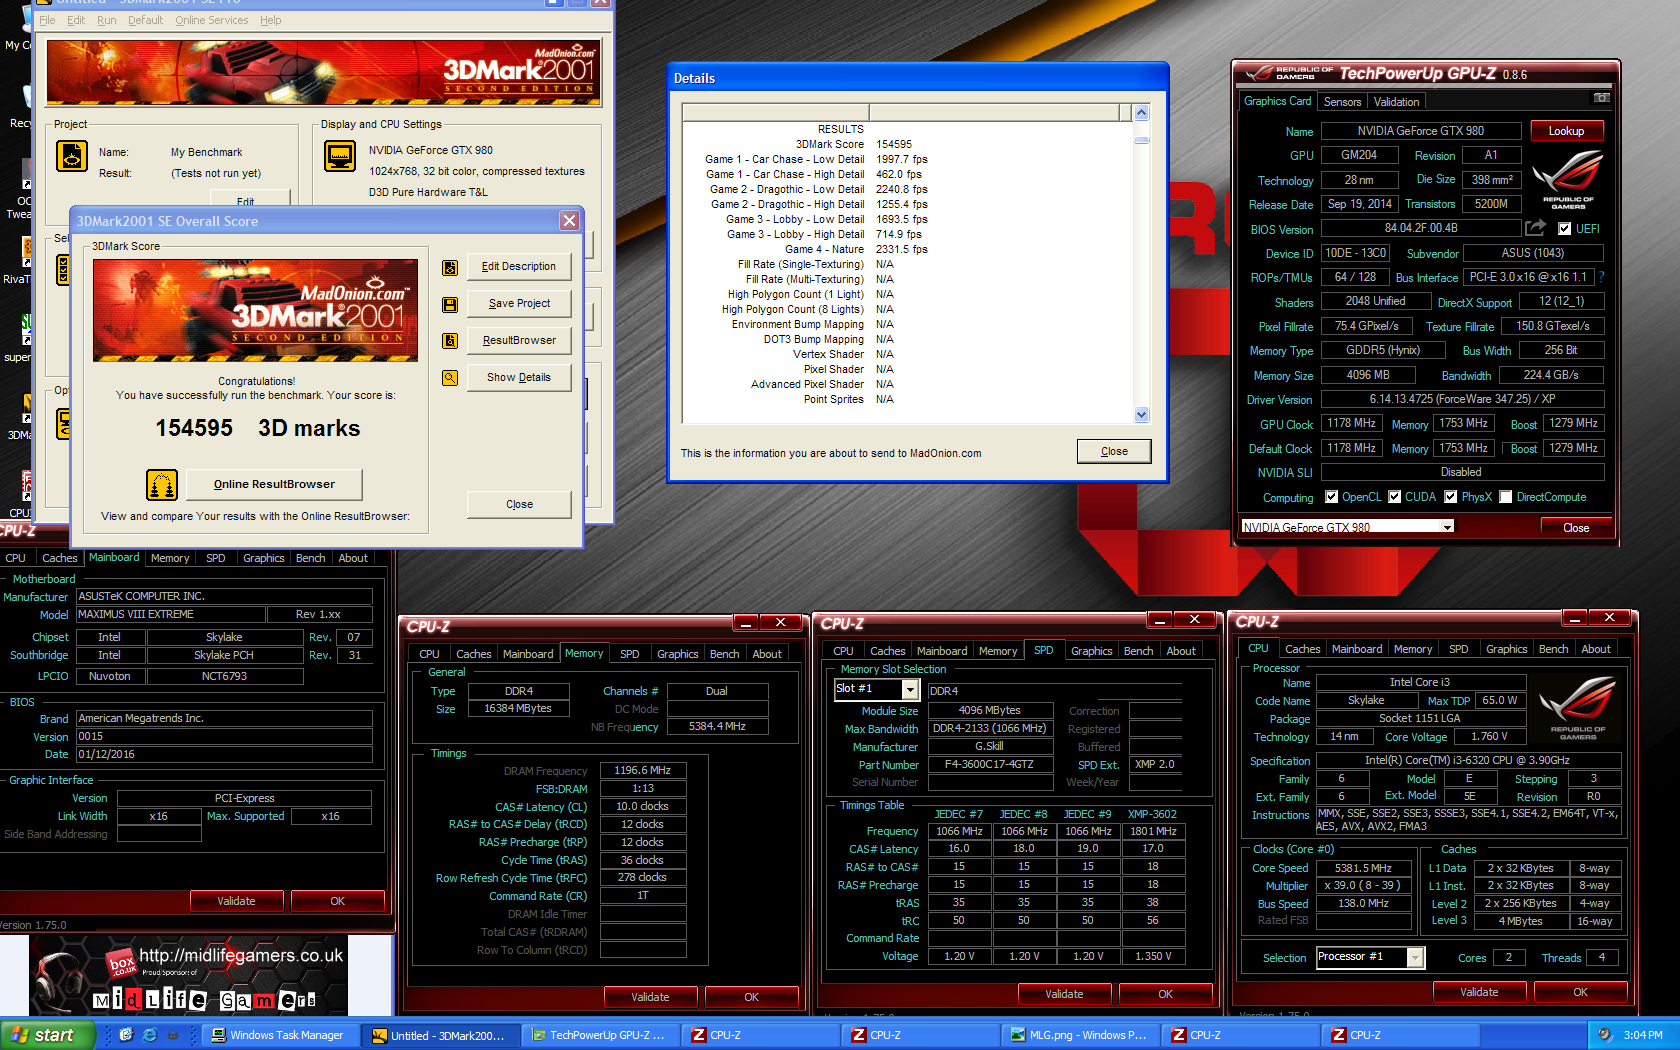Viewport: 1680px width, 1050px height.
Task: Open the Help menu in 3DMark2001
Action: coord(270,20)
